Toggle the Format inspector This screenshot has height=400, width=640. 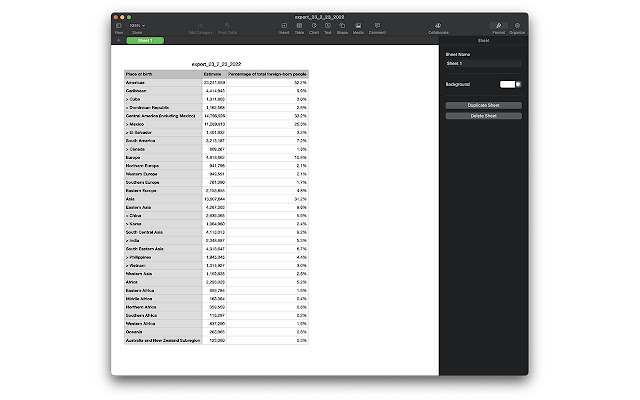pyautogui.click(x=498, y=25)
